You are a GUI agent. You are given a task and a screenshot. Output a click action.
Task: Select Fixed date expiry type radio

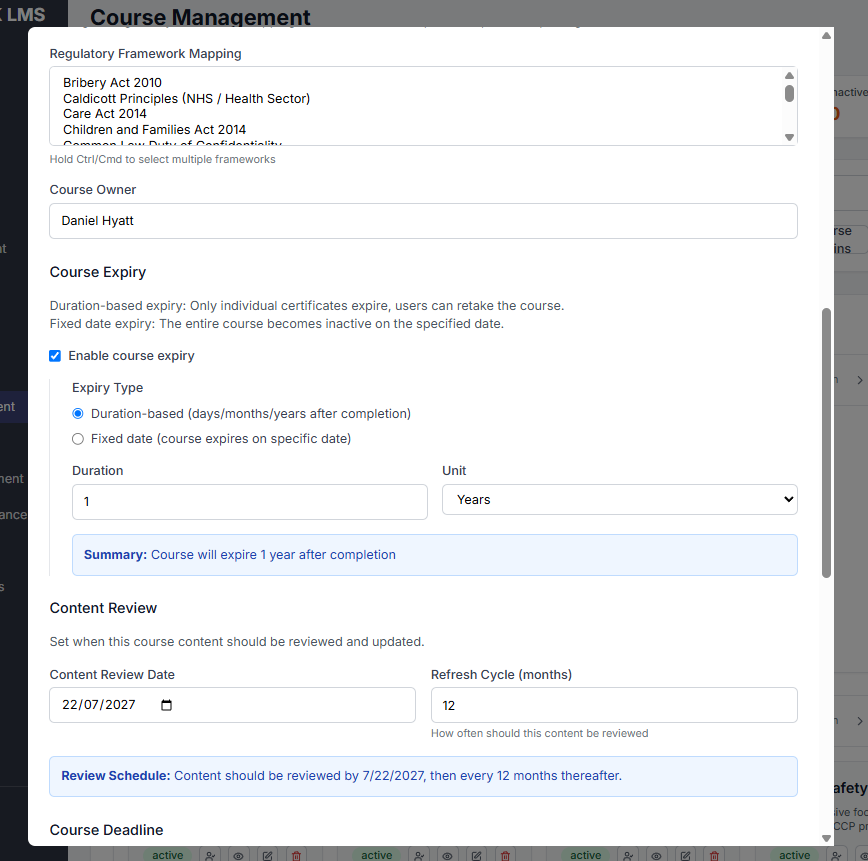(78, 439)
